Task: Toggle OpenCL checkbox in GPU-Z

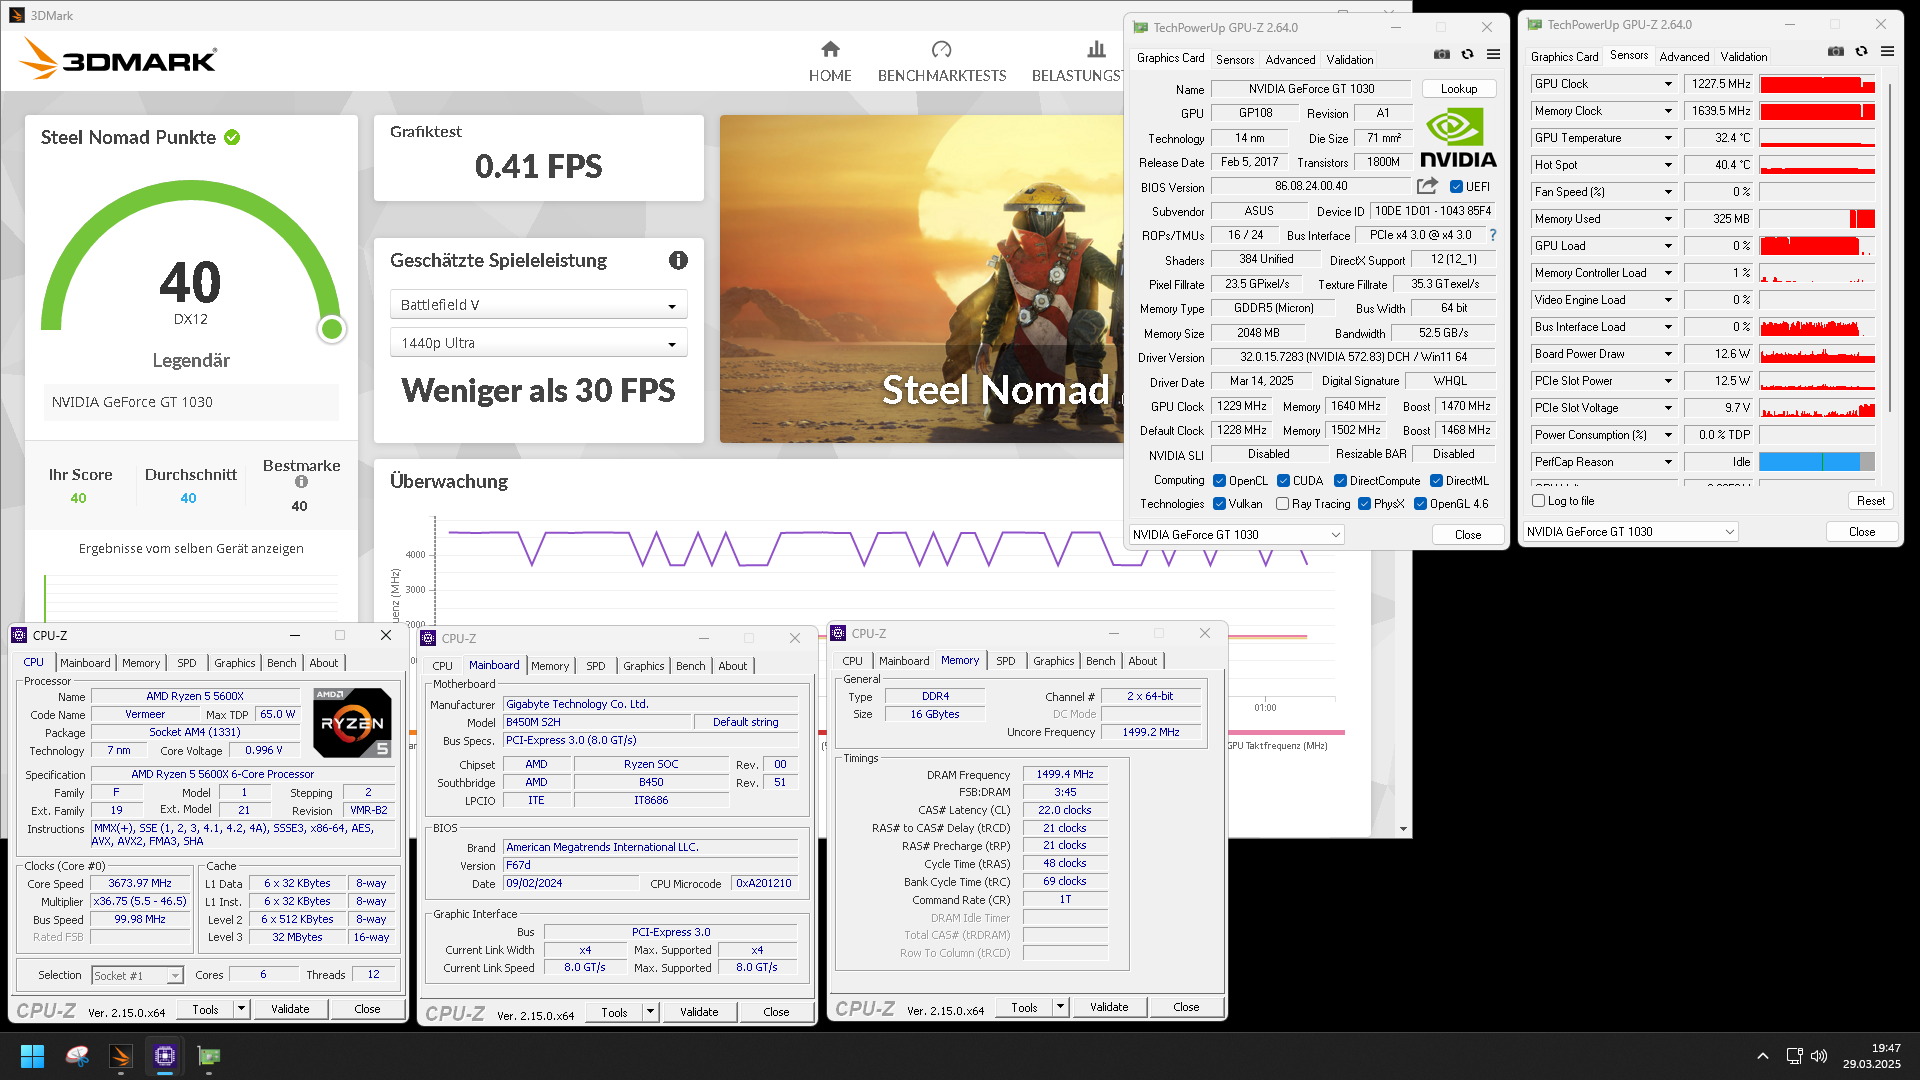Action: [1219, 481]
